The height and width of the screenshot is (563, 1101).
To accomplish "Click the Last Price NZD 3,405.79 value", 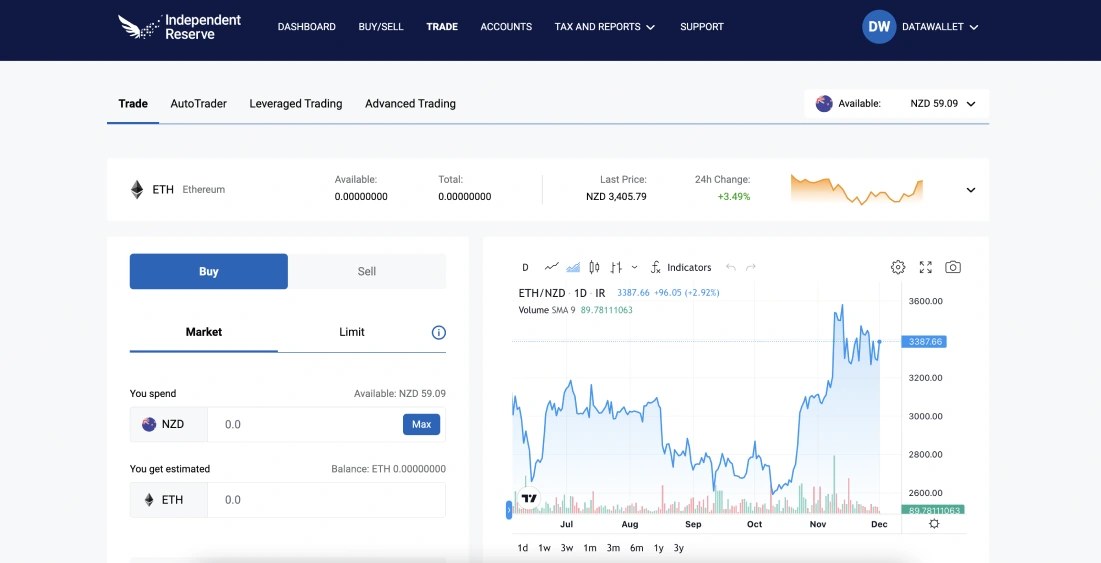I will 617,197.
